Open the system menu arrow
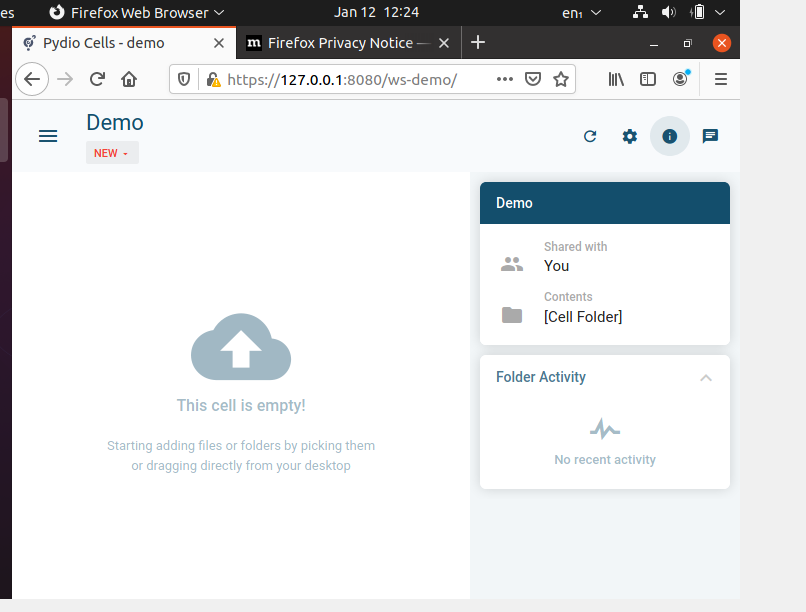 coord(720,12)
